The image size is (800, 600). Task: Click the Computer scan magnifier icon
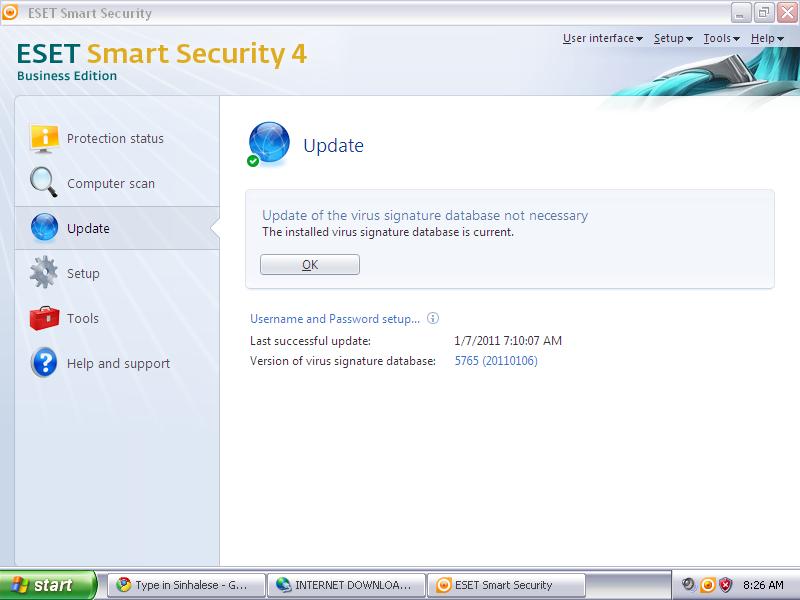coord(43,182)
